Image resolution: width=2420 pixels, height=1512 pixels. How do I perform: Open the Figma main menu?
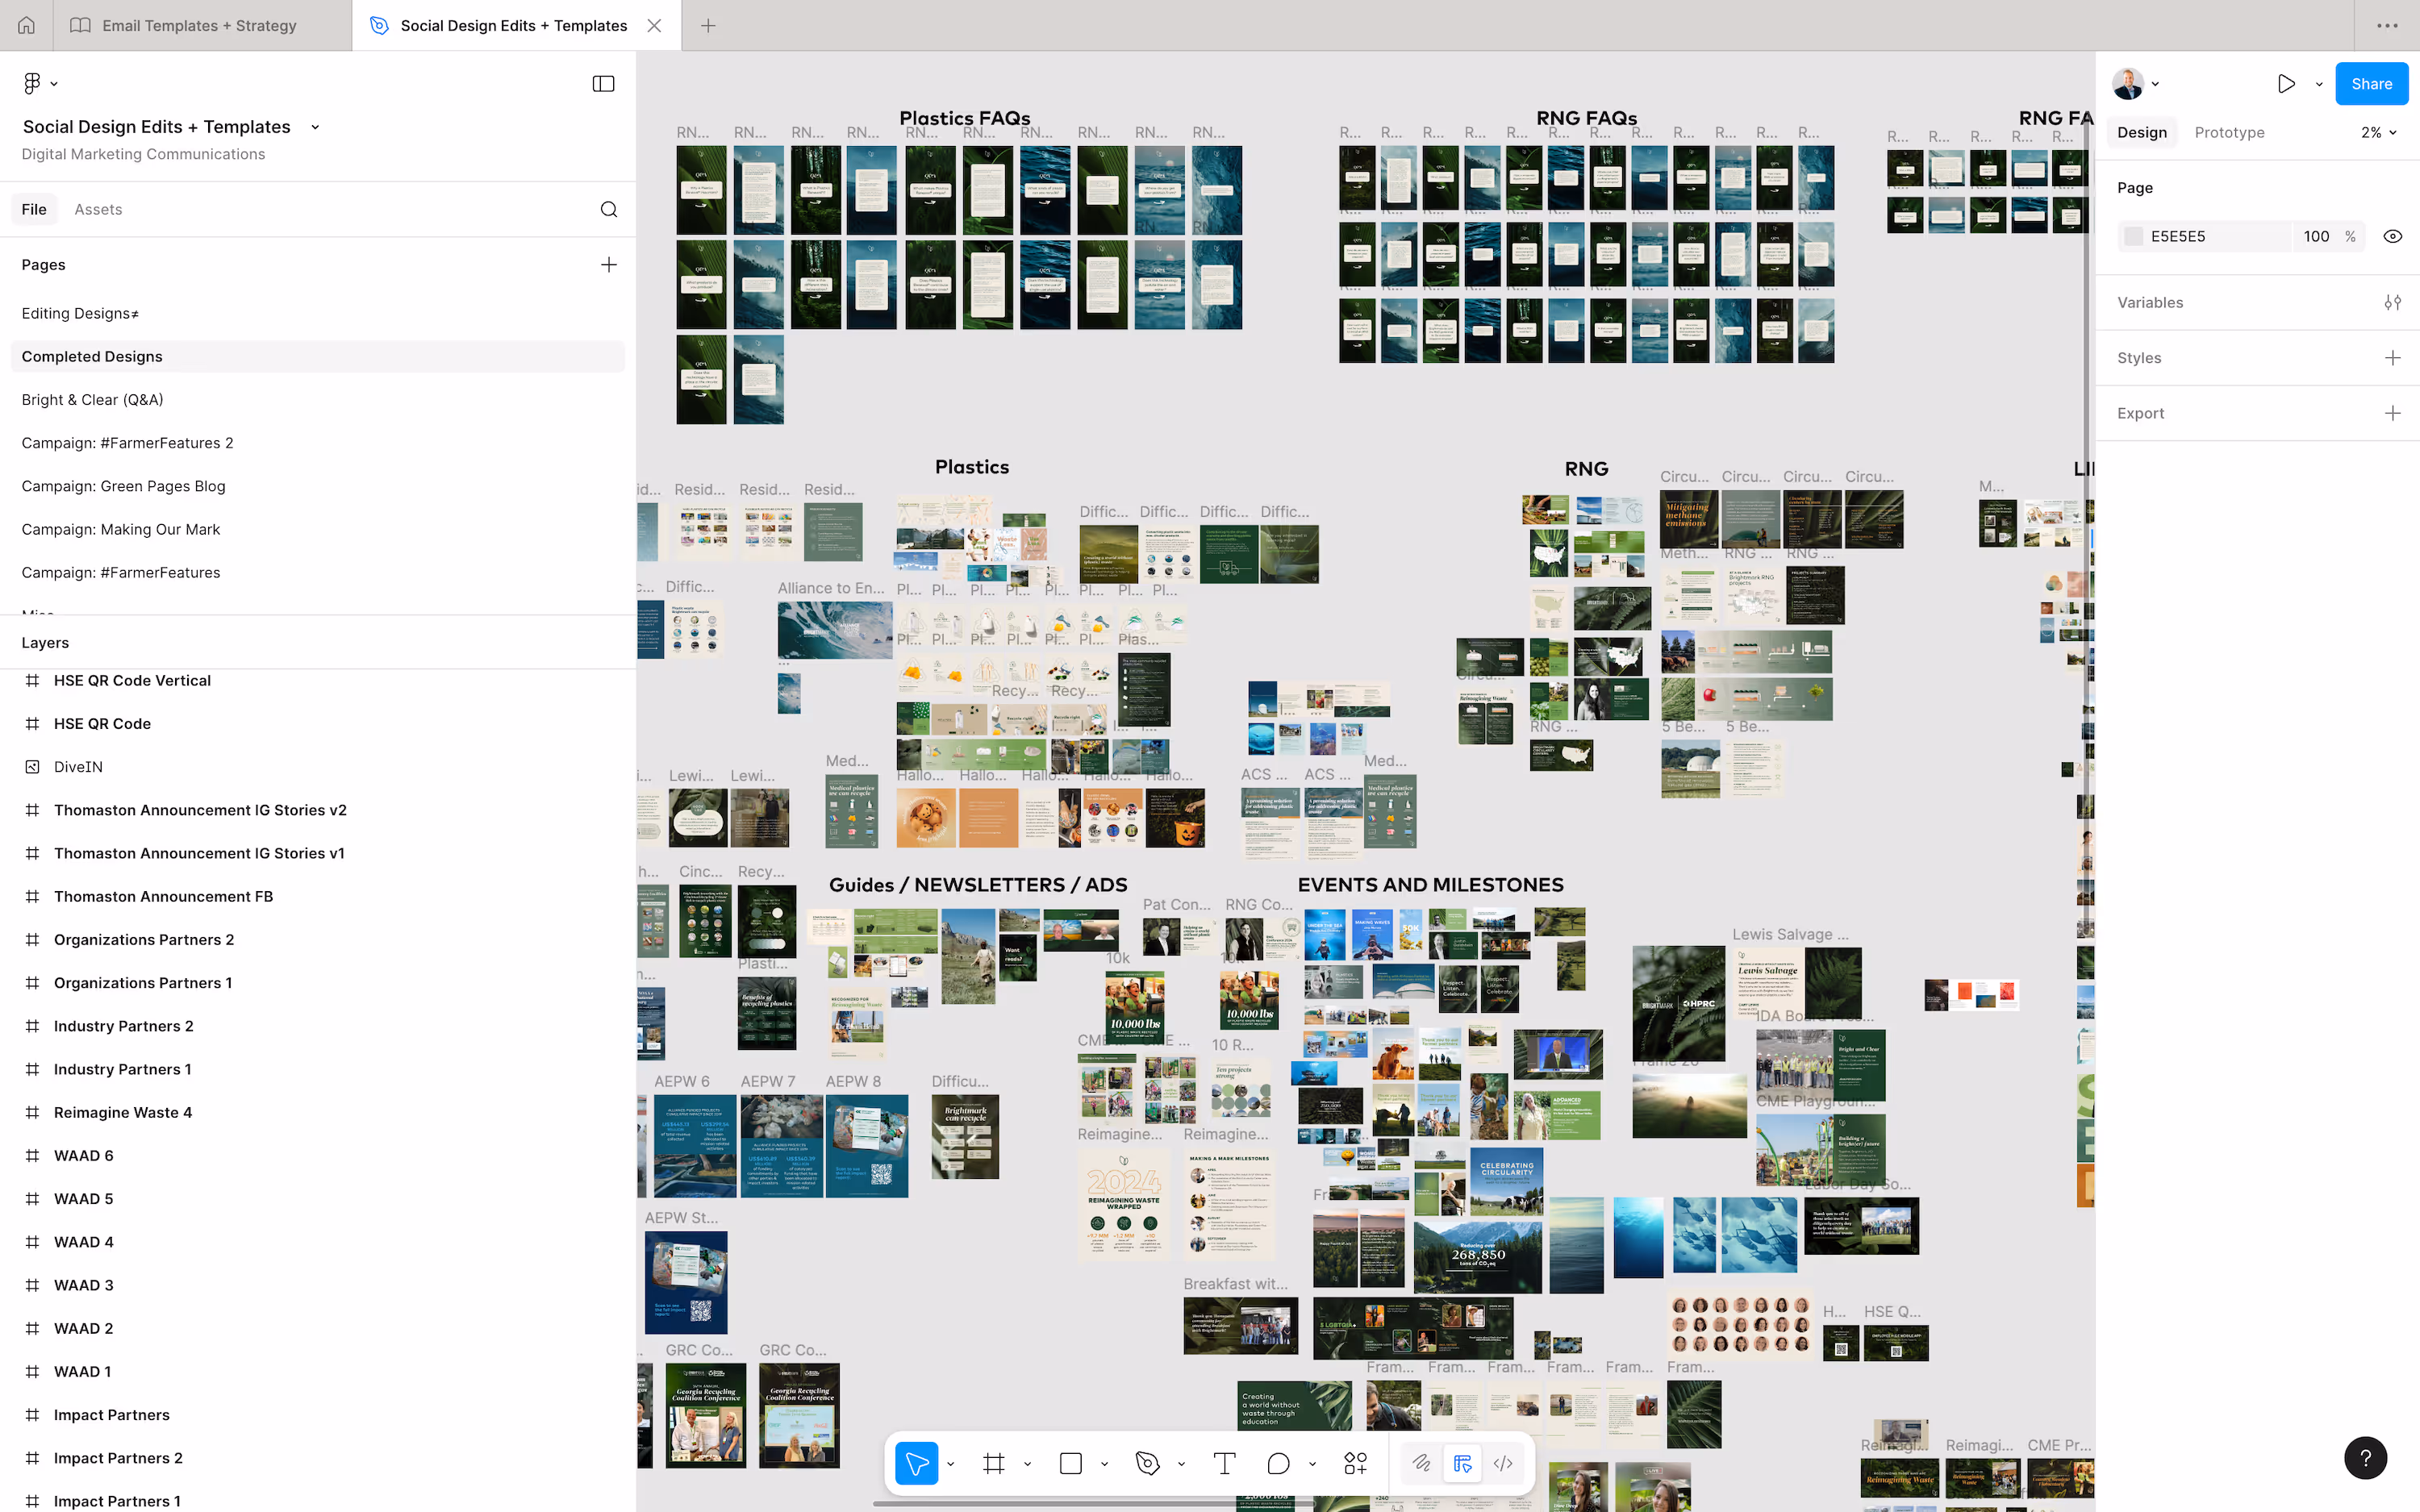tap(39, 83)
